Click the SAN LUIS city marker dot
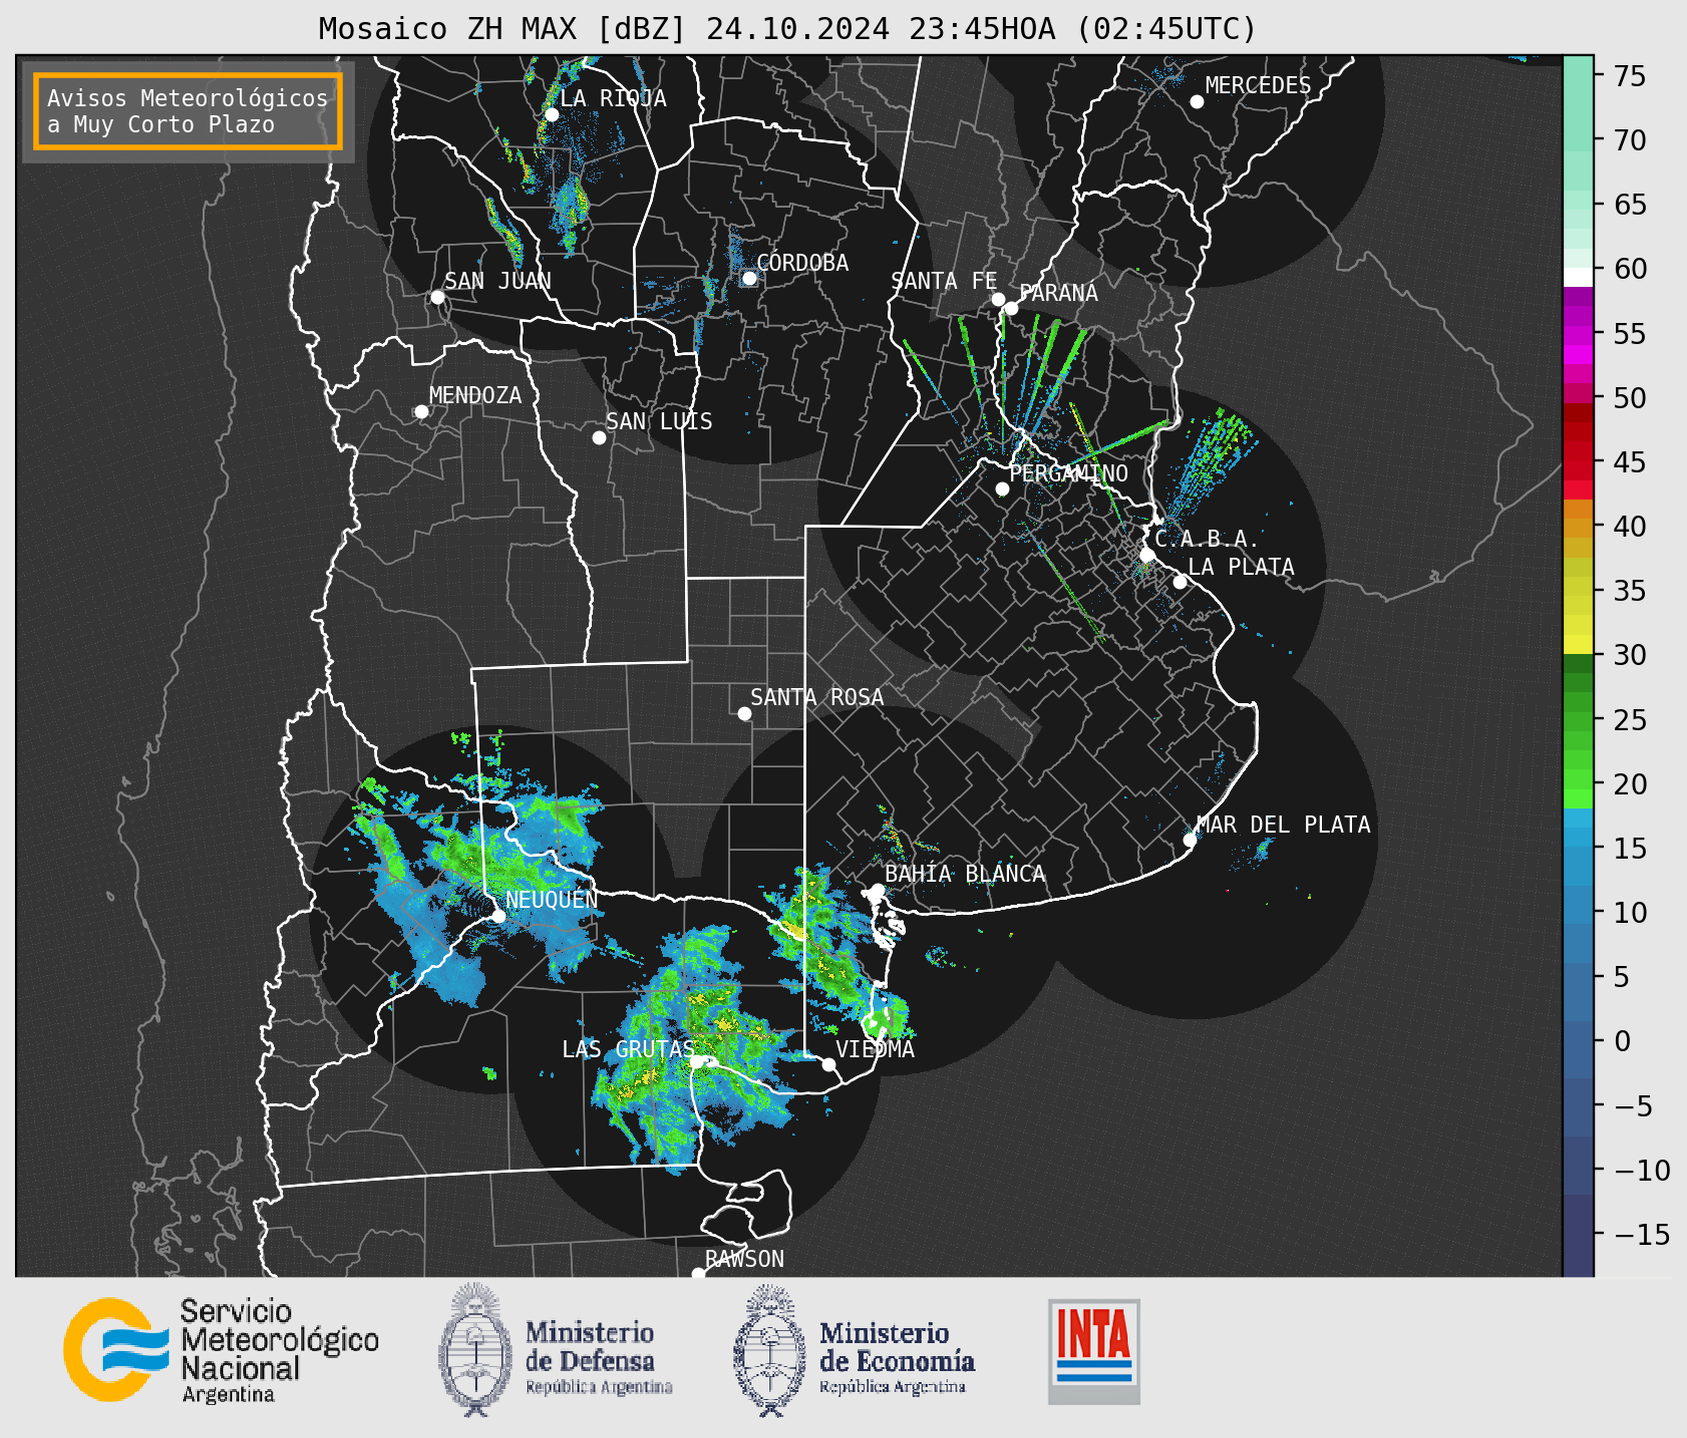Screen dimensions: 1687x1438 tap(598, 437)
